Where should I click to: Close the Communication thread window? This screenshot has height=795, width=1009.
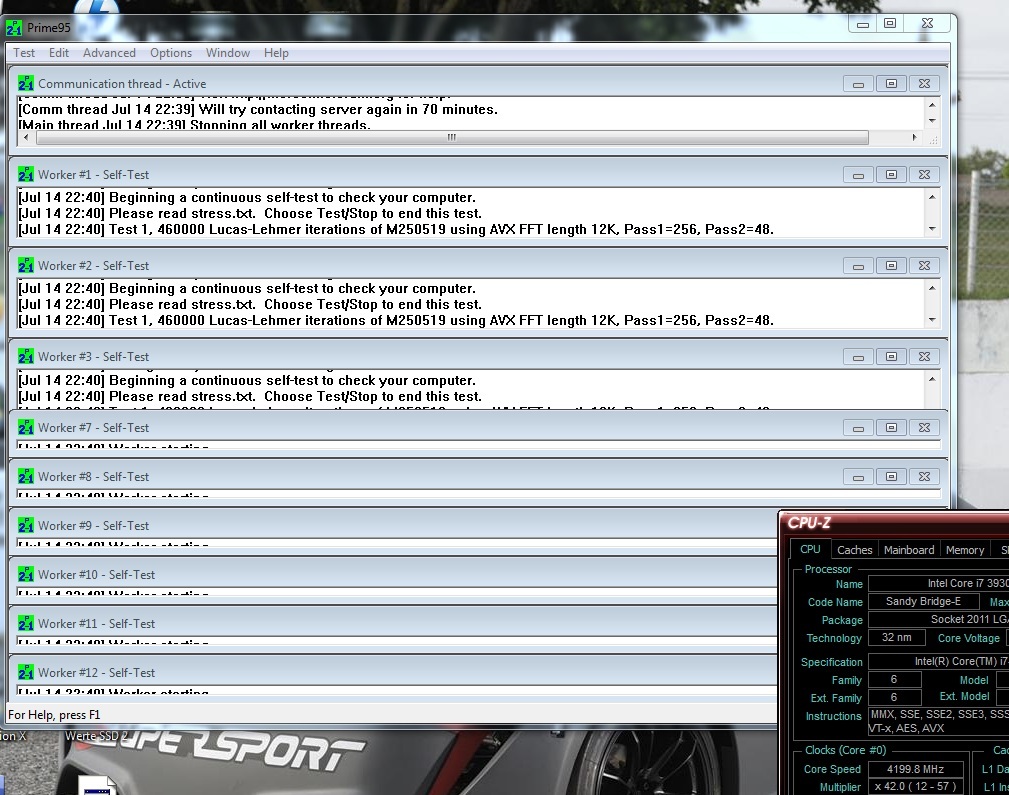click(x=924, y=84)
